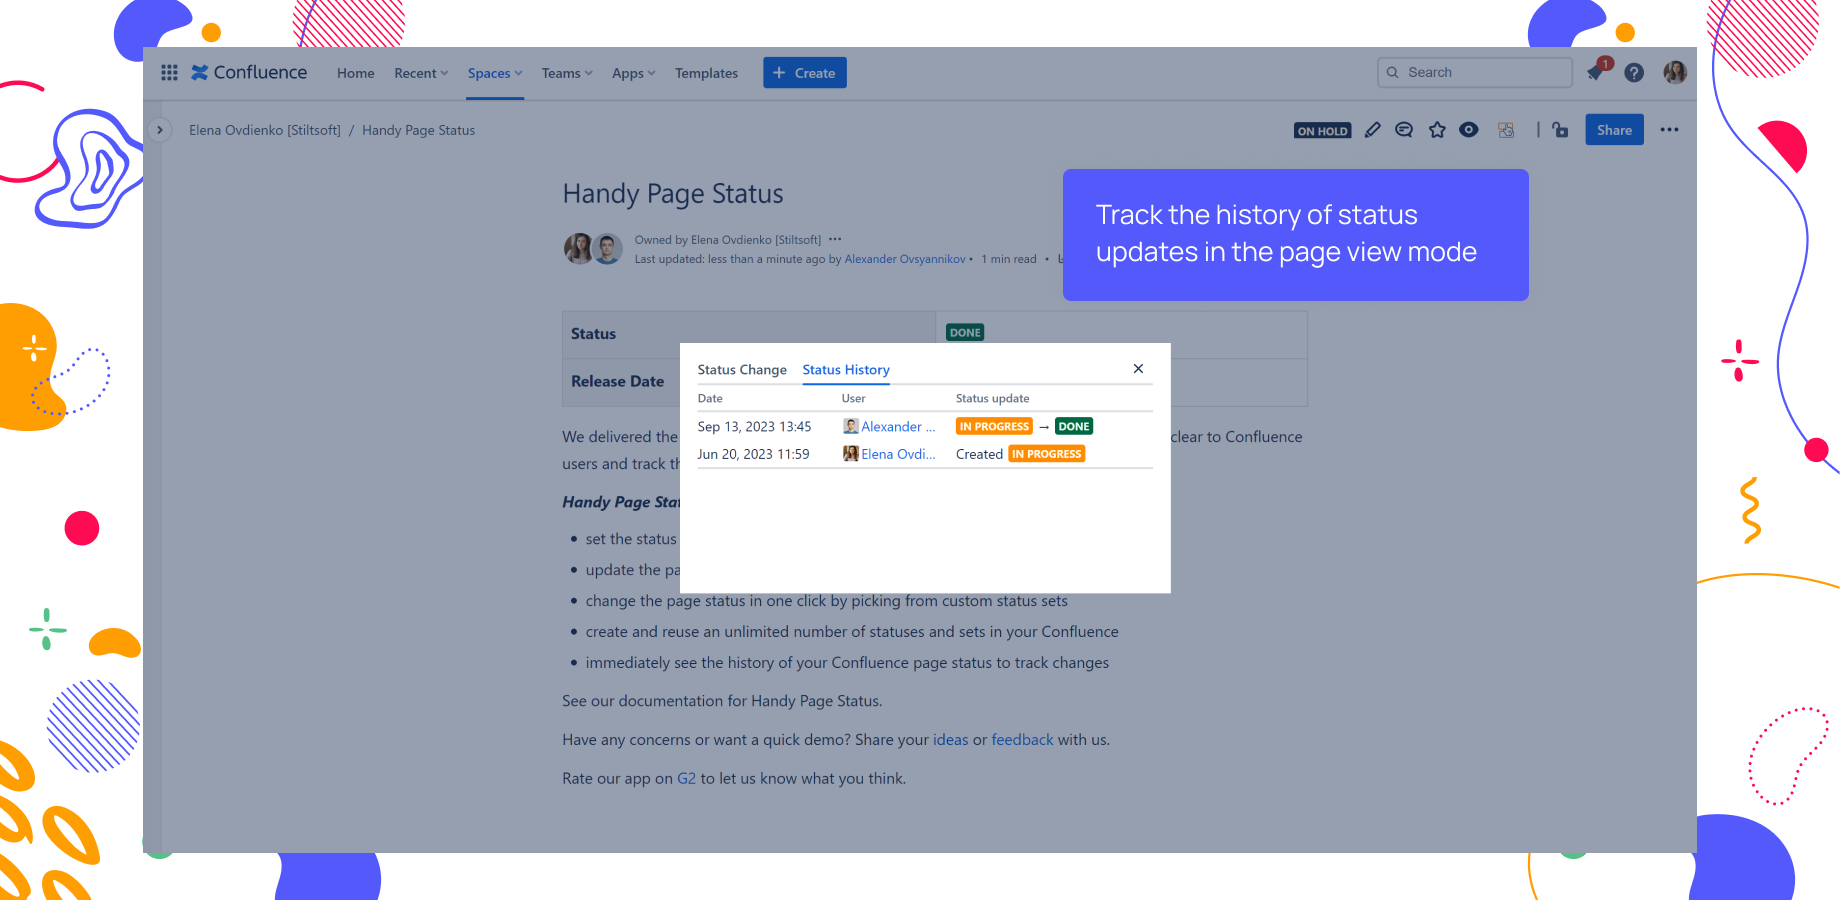Click the Handy Page Status page title

(x=673, y=194)
